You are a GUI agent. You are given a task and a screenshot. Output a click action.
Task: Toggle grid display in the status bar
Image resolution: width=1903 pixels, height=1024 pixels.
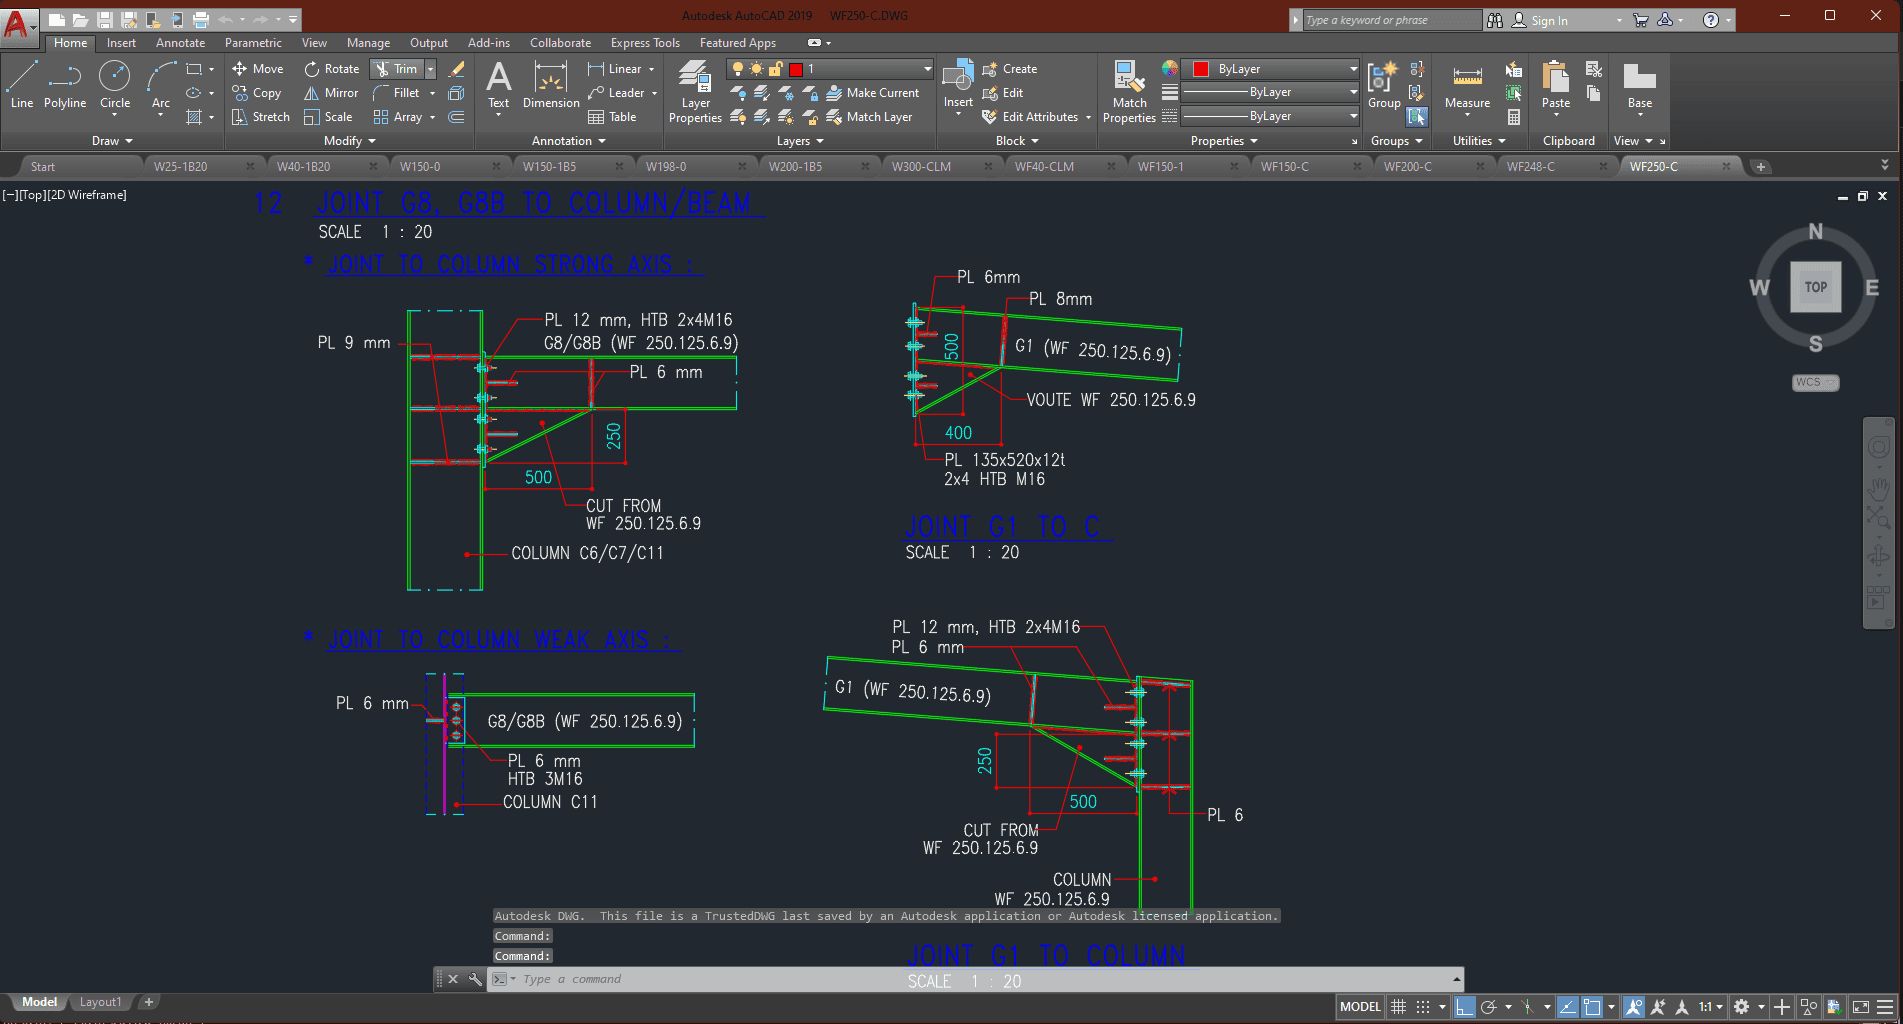coord(1399,1007)
